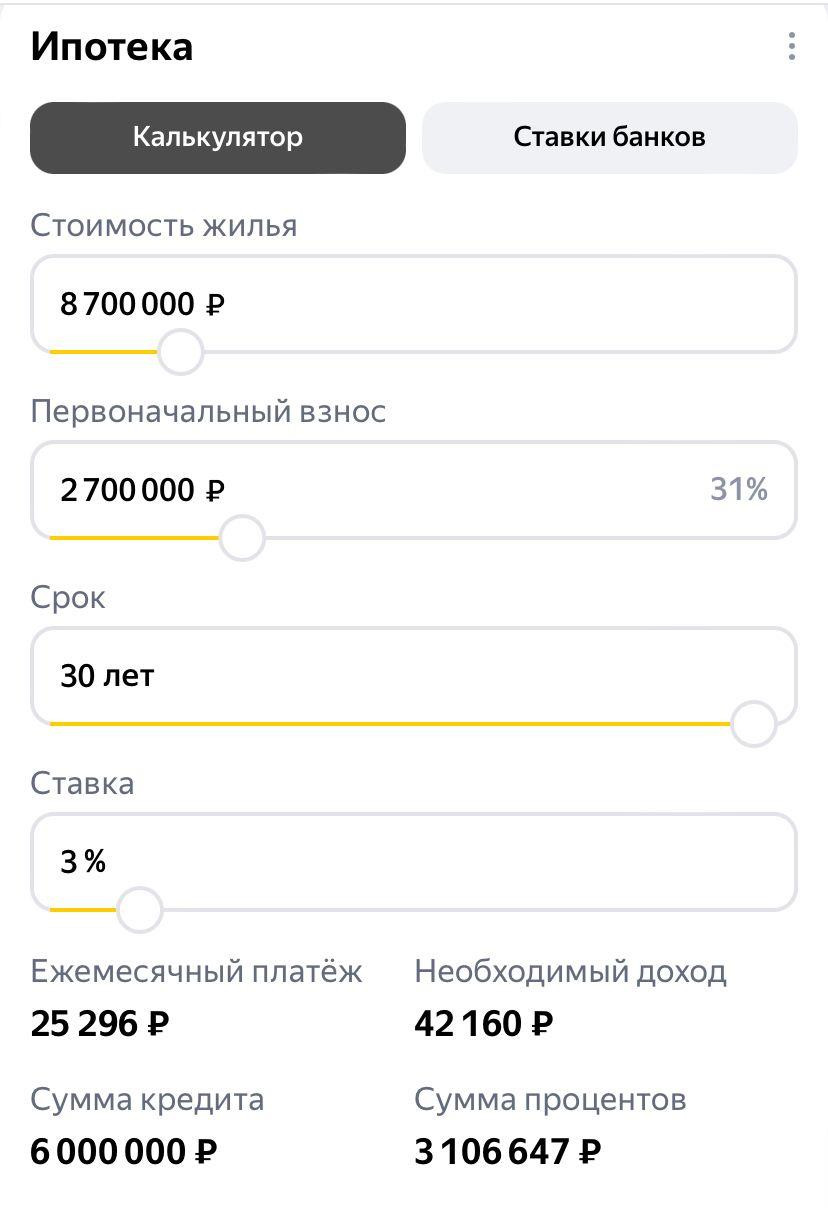Click the Сумма процентов label

click(x=550, y=1099)
